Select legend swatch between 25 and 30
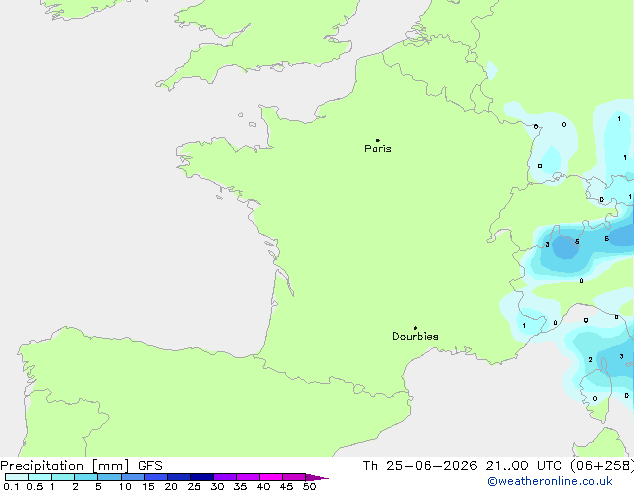Image resolution: width=634 pixels, height=490 pixels. click(202, 477)
